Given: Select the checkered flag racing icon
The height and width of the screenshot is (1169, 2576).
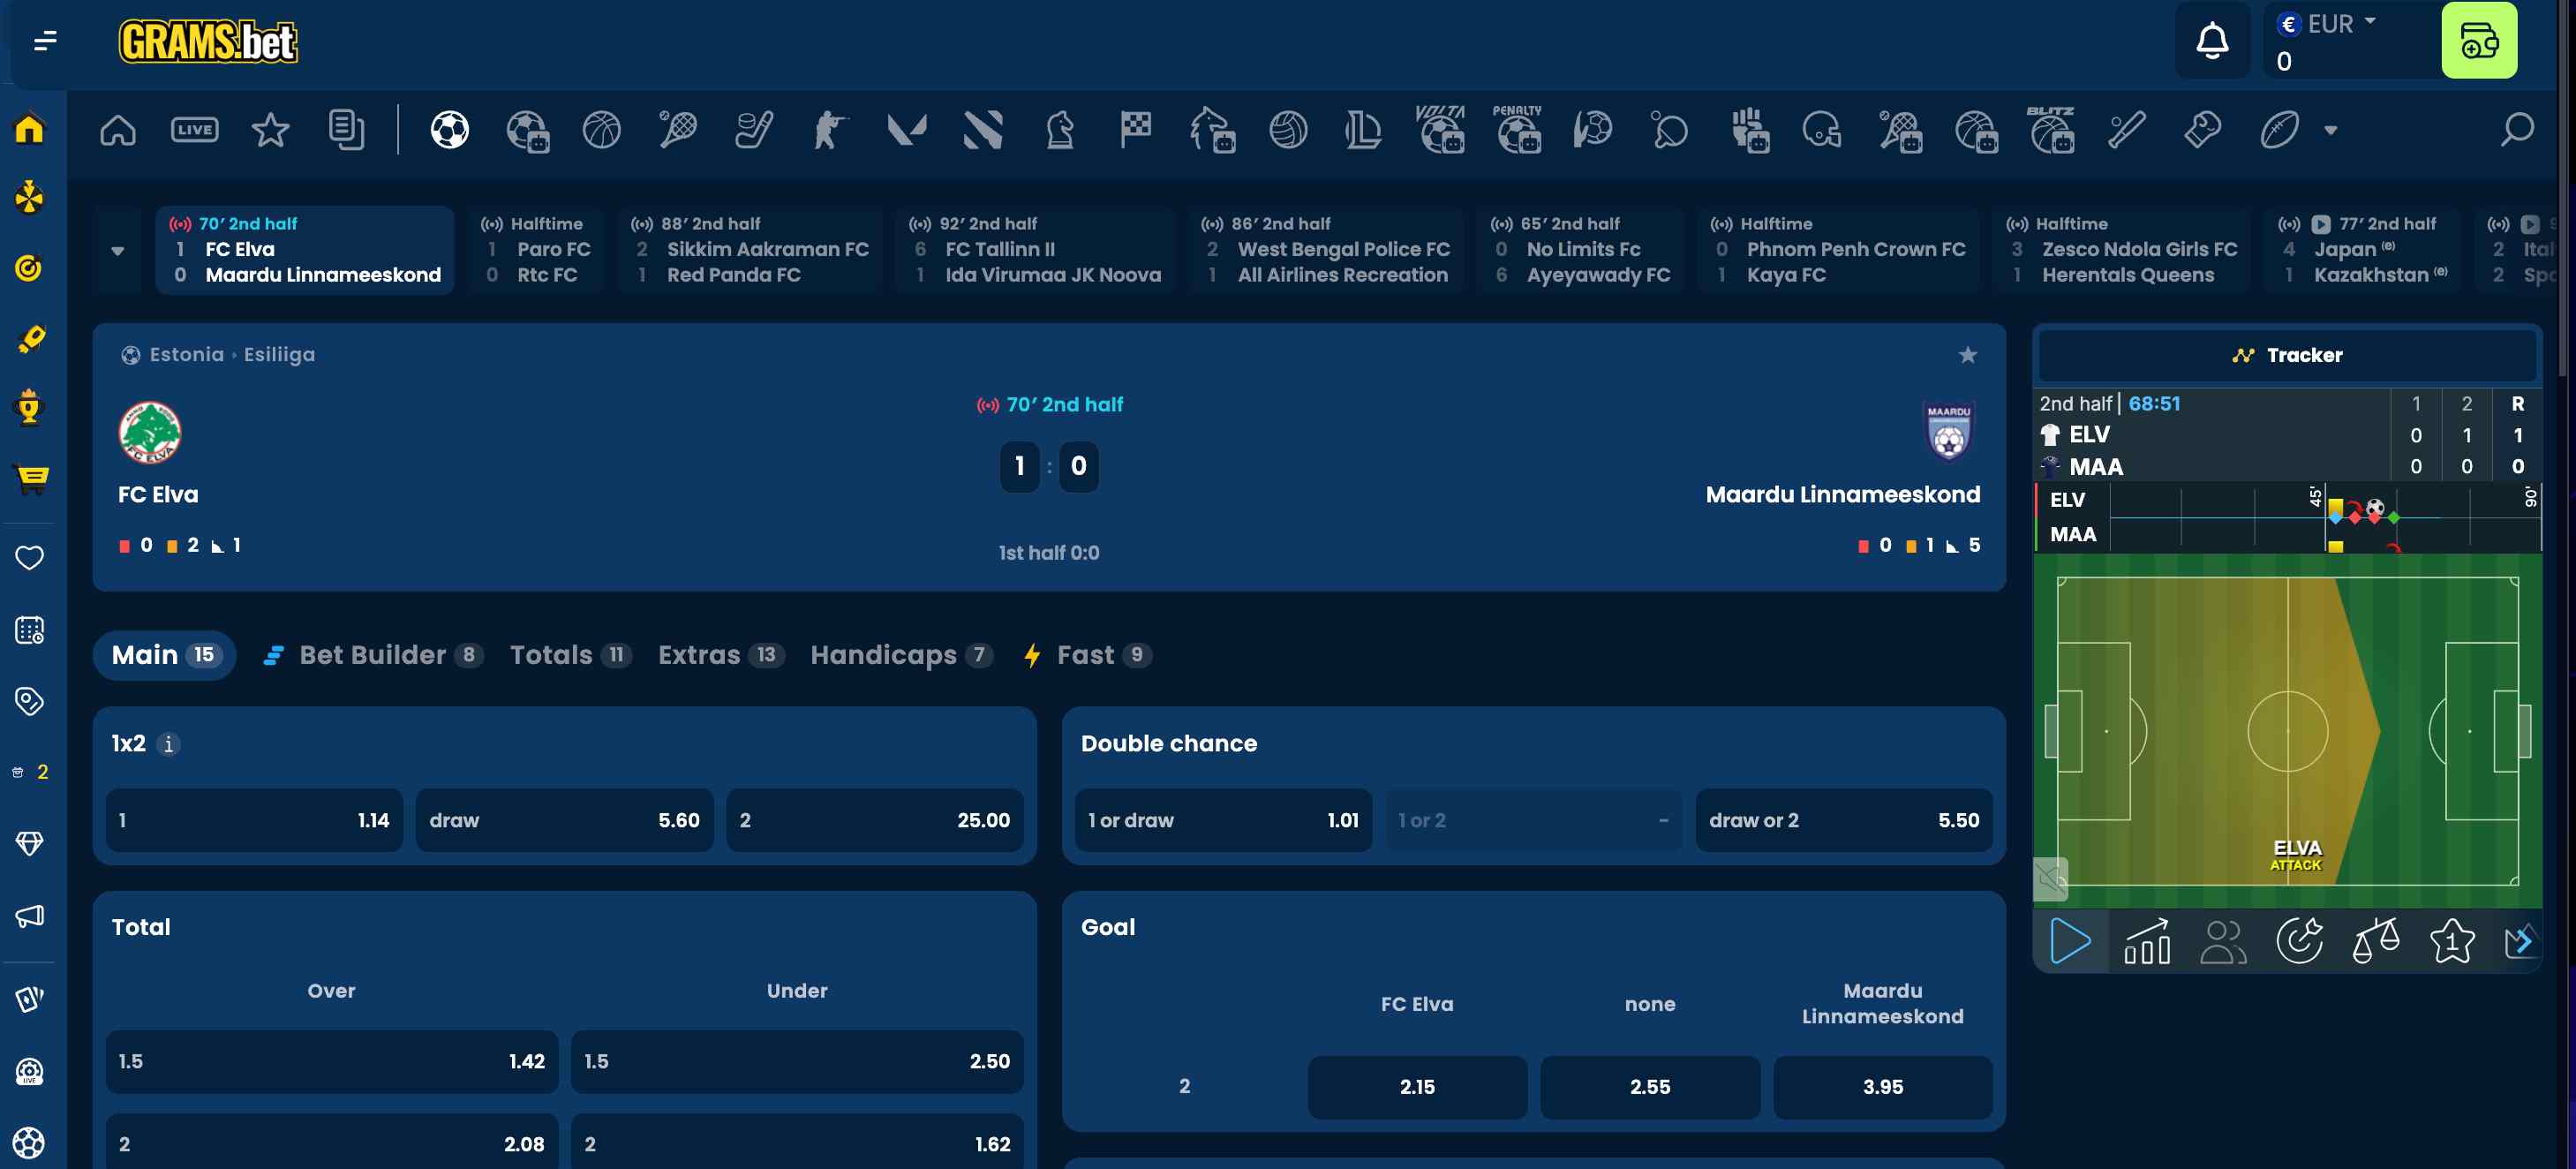Looking at the screenshot, I should click(x=1135, y=130).
